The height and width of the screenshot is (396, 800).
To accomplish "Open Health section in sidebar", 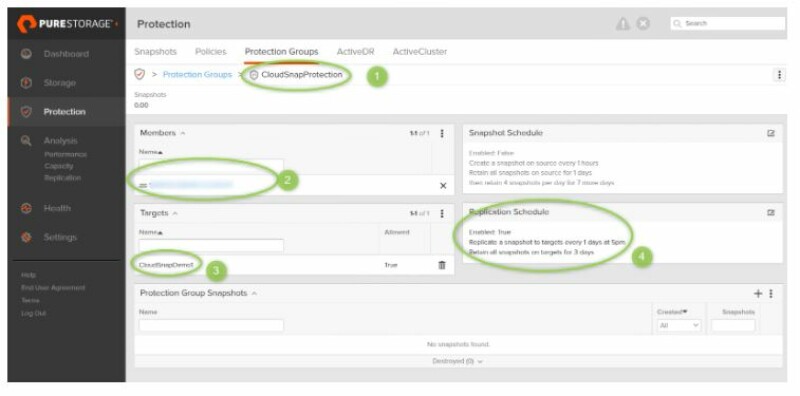I will [x=57, y=208].
